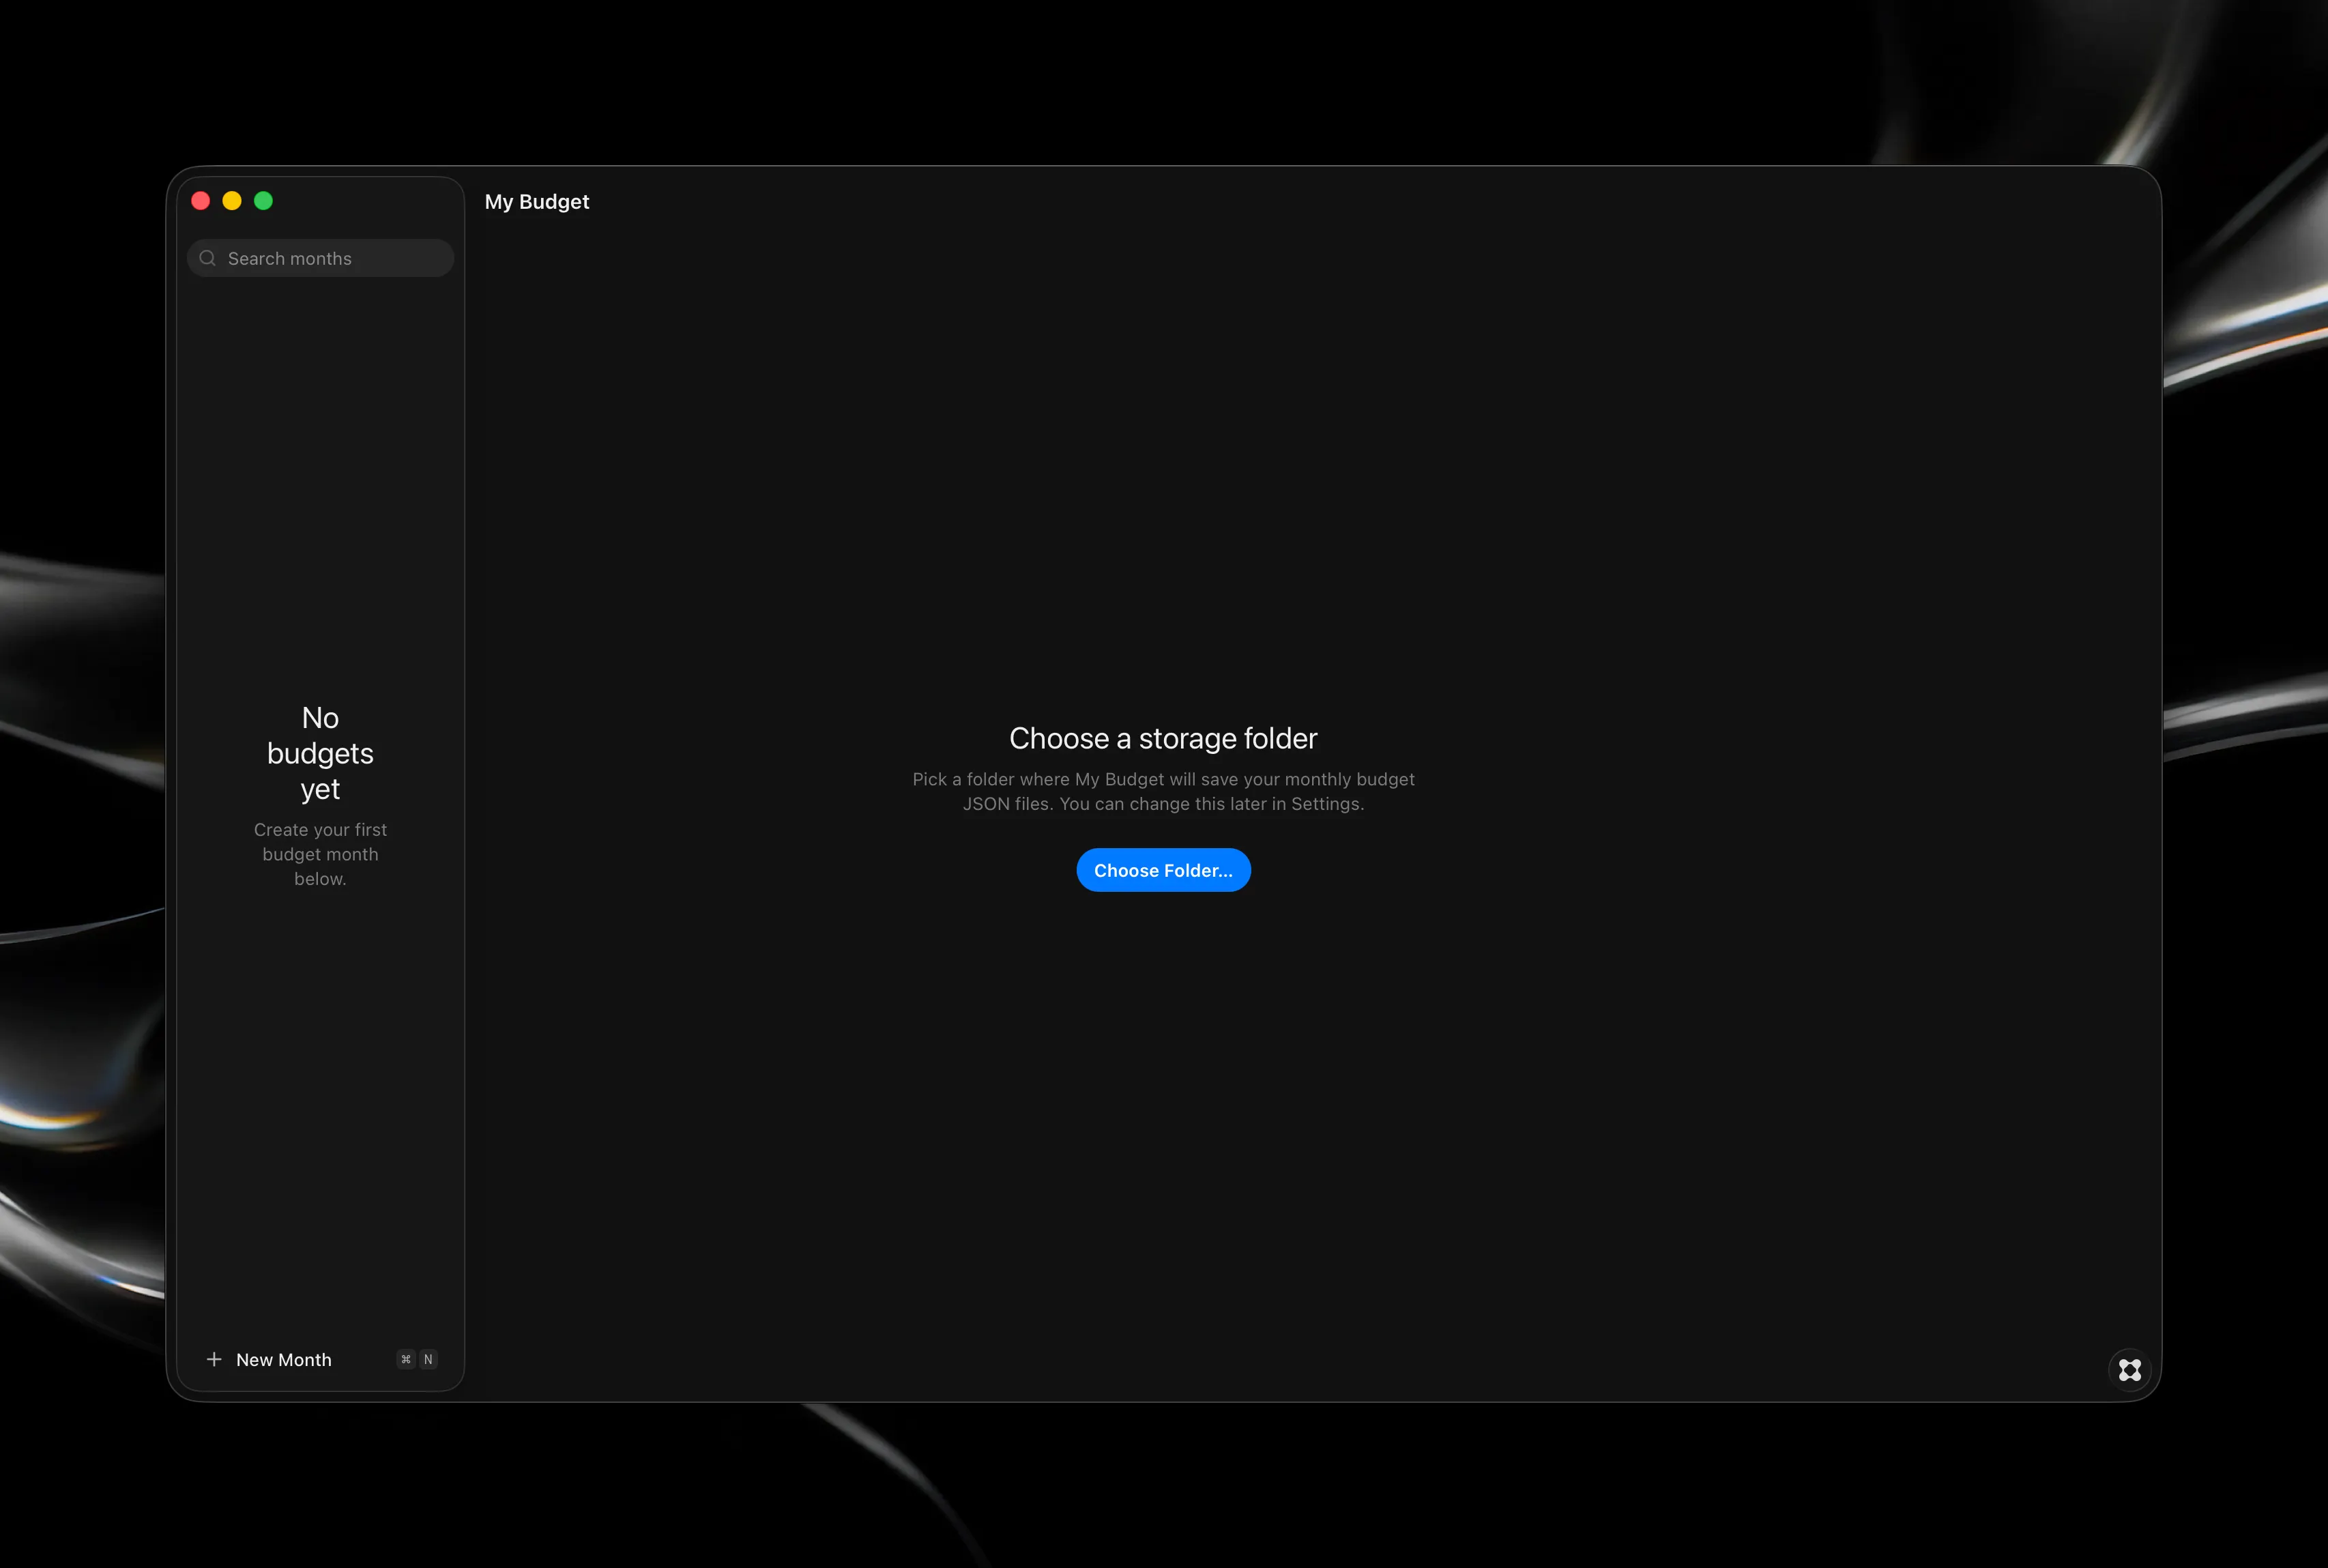The width and height of the screenshot is (2328, 1568).
Task: Click the Choose Folder... button
Action: (x=1163, y=870)
